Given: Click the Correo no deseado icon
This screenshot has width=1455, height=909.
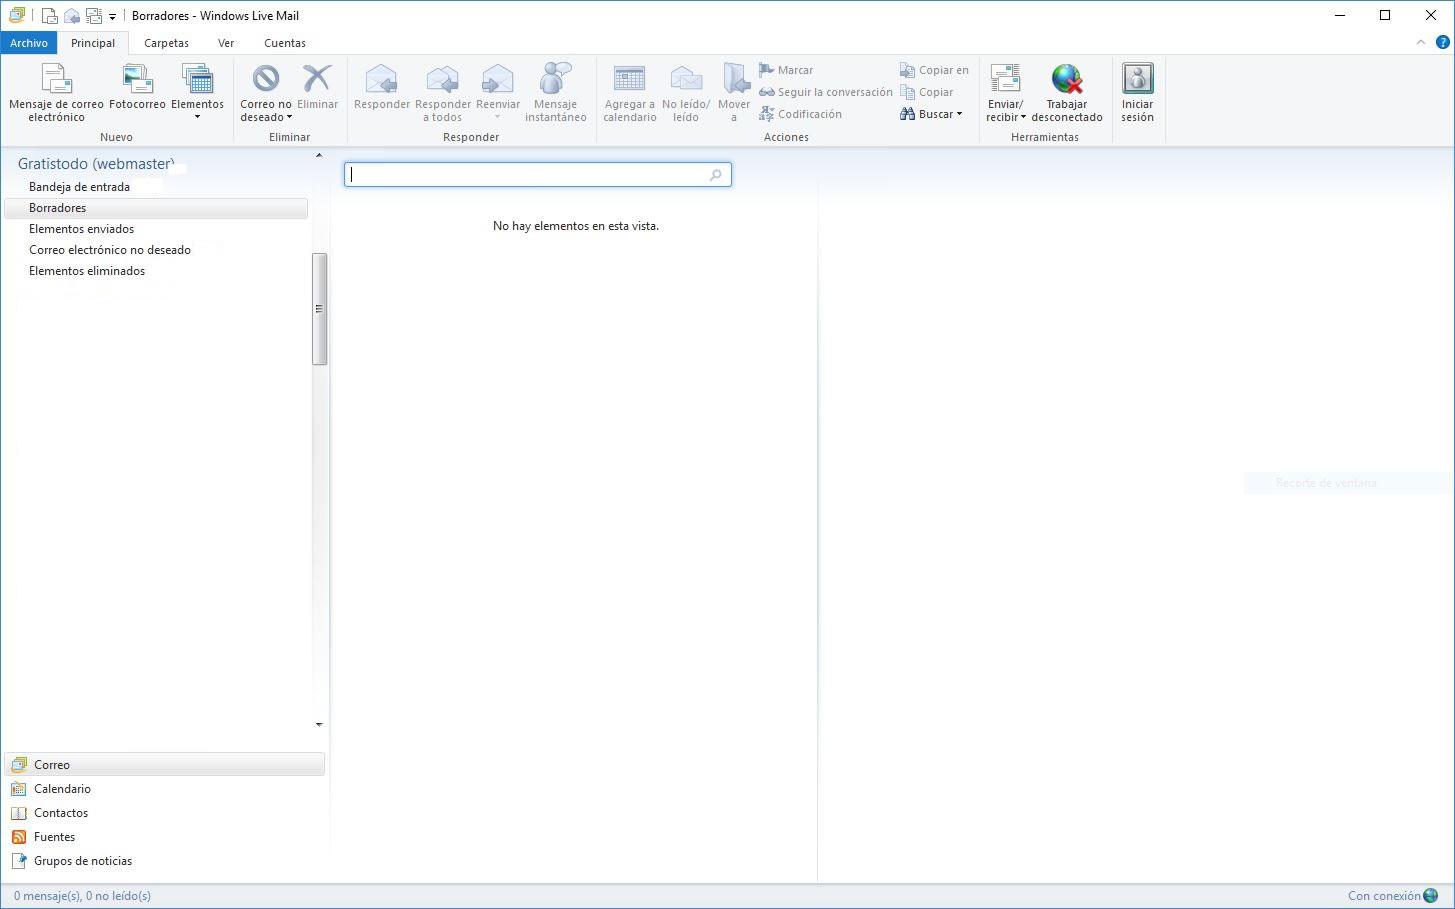Looking at the screenshot, I should 266,79.
